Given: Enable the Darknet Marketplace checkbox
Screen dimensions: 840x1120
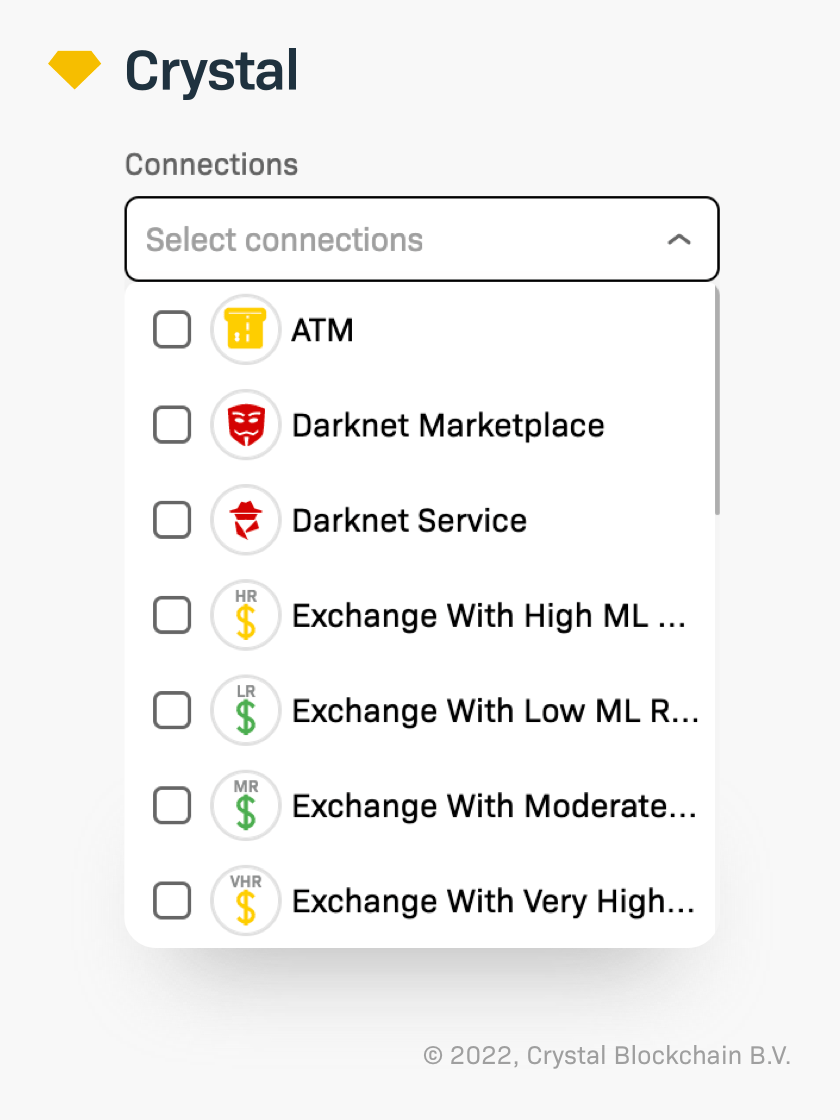Looking at the screenshot, I should (x=171, y=425).
